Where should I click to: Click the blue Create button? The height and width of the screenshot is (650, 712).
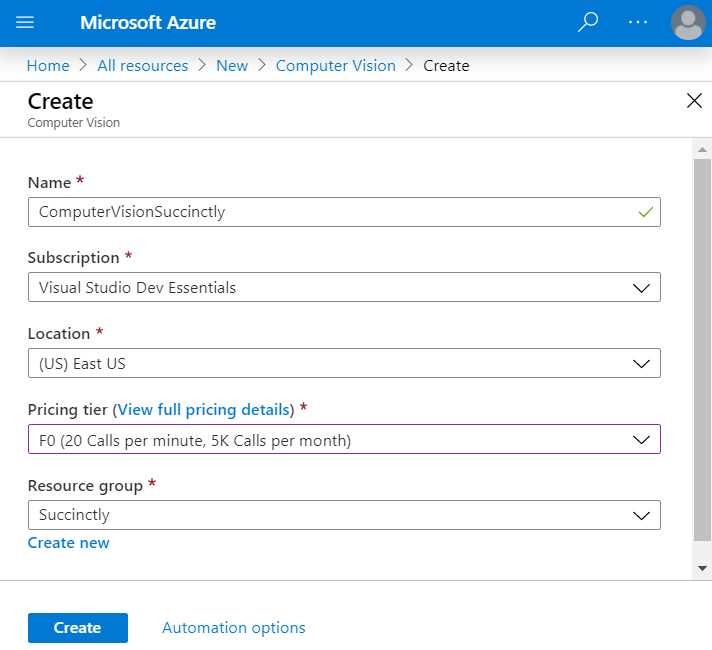tap(78, 628)
